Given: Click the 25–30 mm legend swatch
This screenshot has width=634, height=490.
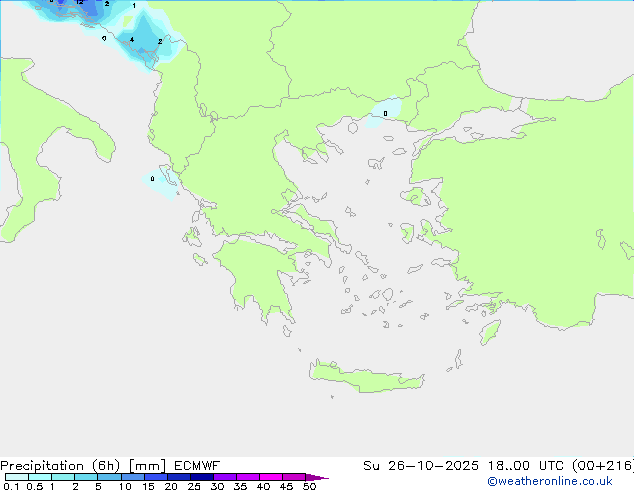Looking at the screenshot, I should point(201,477).
